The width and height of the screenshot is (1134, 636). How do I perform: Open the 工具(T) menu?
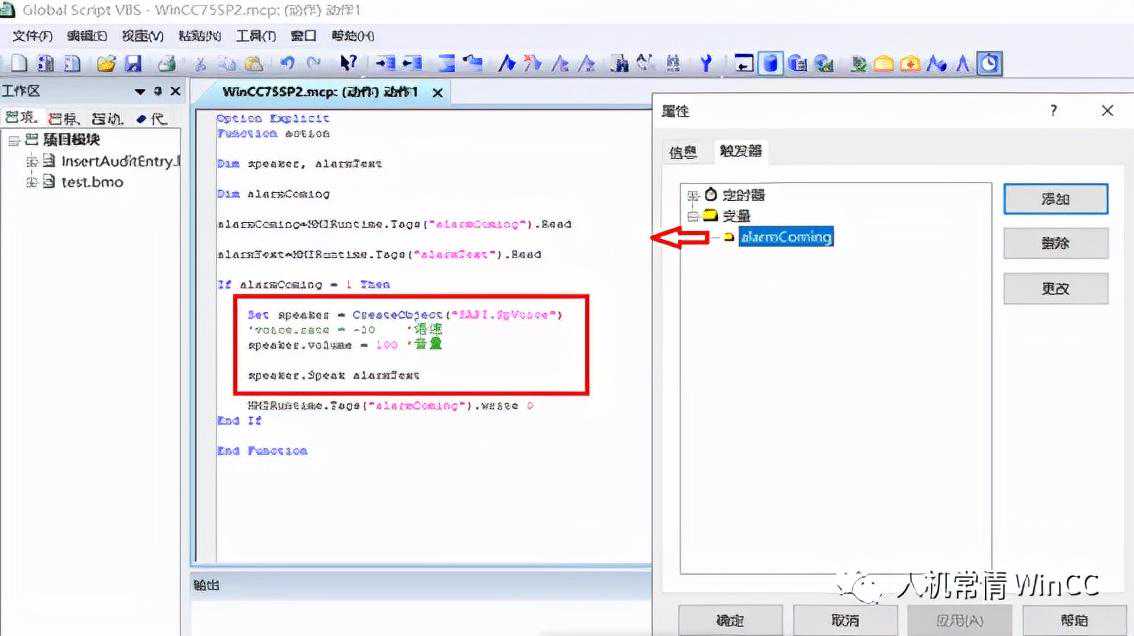pyautogui.click(x=255, y=36)
